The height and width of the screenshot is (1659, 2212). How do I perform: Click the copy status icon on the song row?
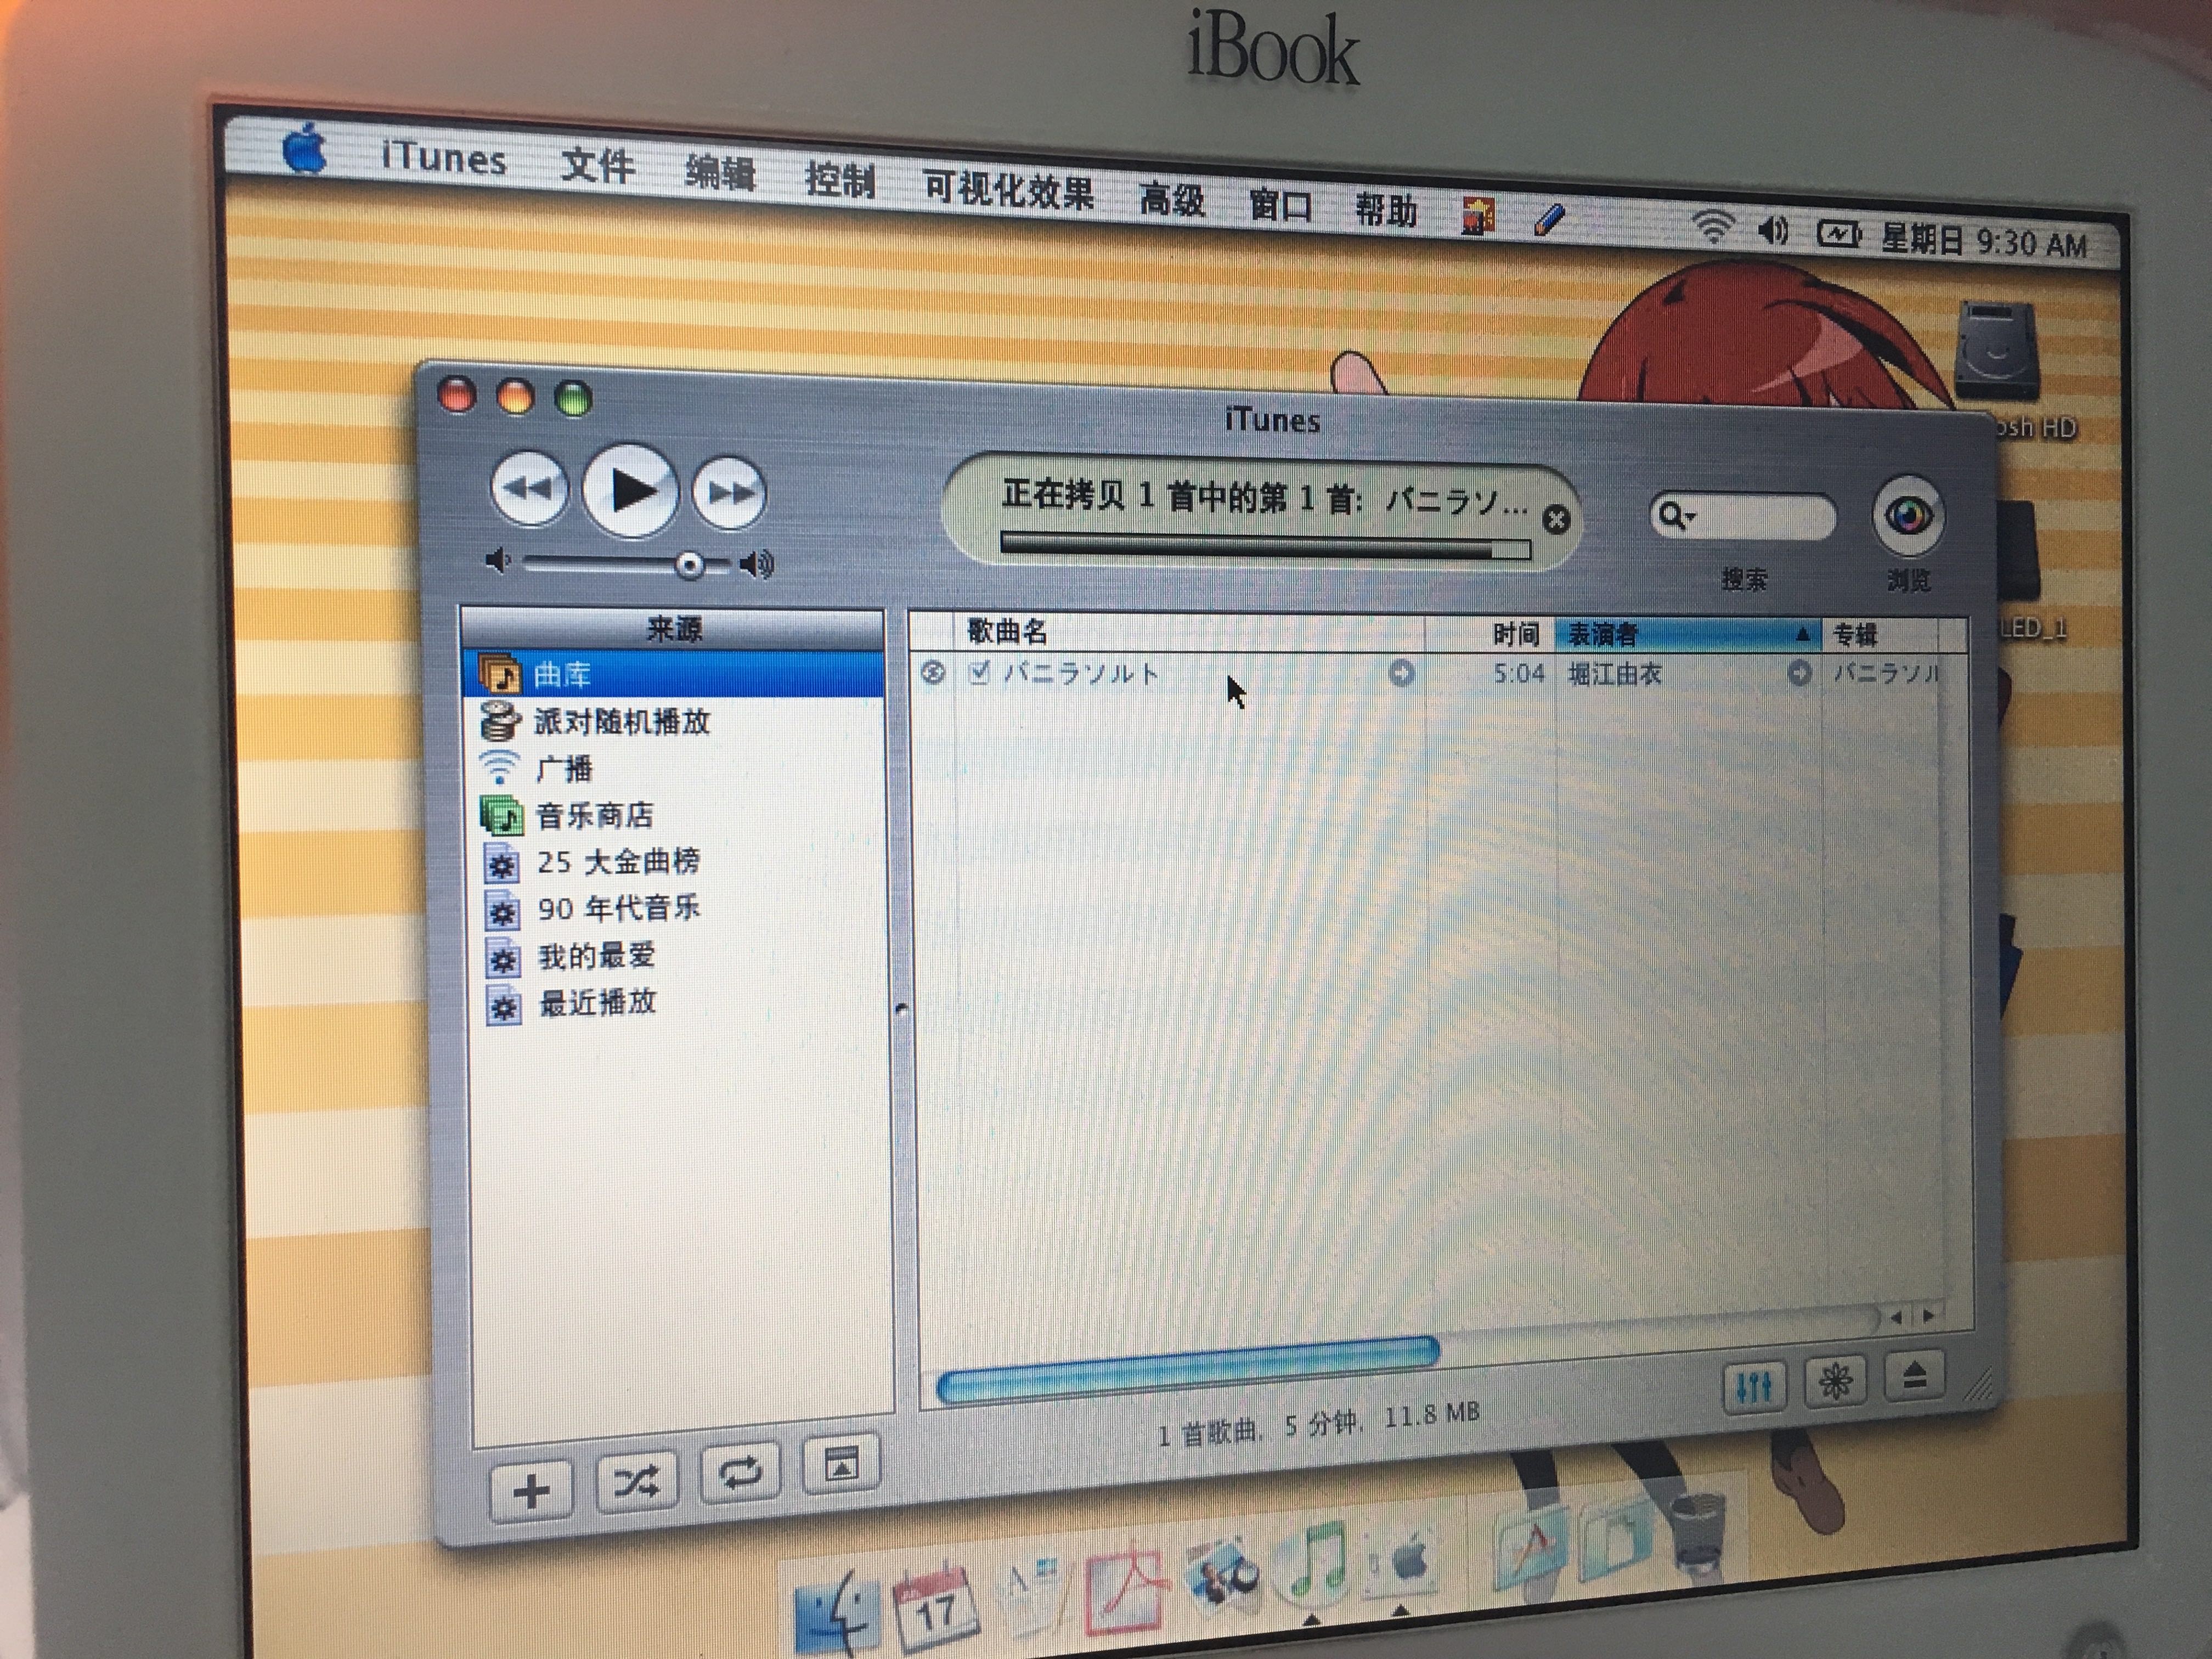[933, 672]
